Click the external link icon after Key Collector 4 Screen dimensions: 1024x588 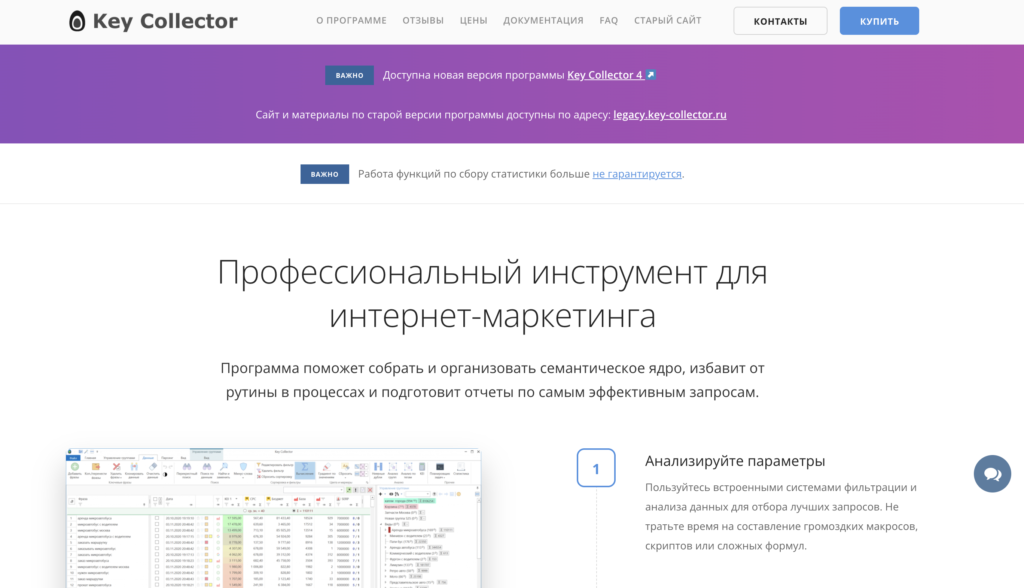(650, 74)
